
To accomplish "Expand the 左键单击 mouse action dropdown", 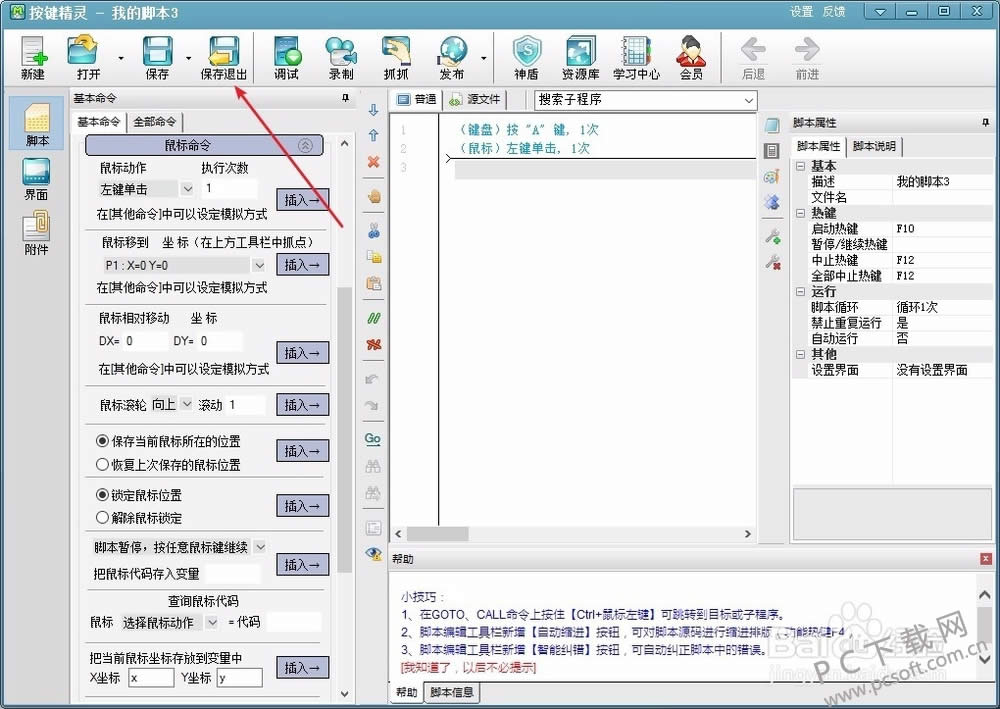I will (187, 189).
